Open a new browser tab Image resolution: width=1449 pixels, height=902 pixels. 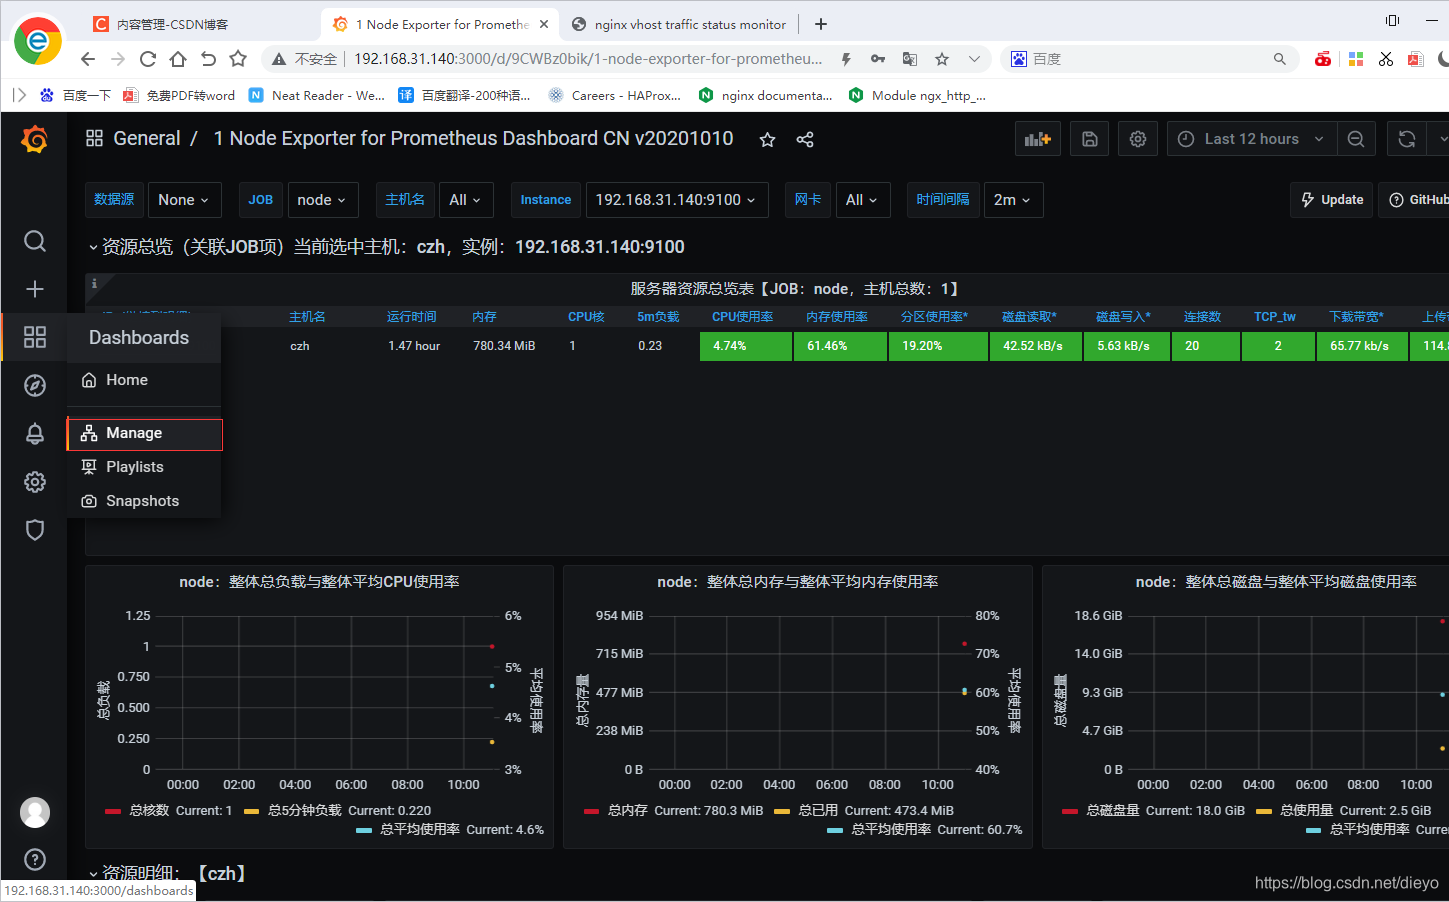821,24
